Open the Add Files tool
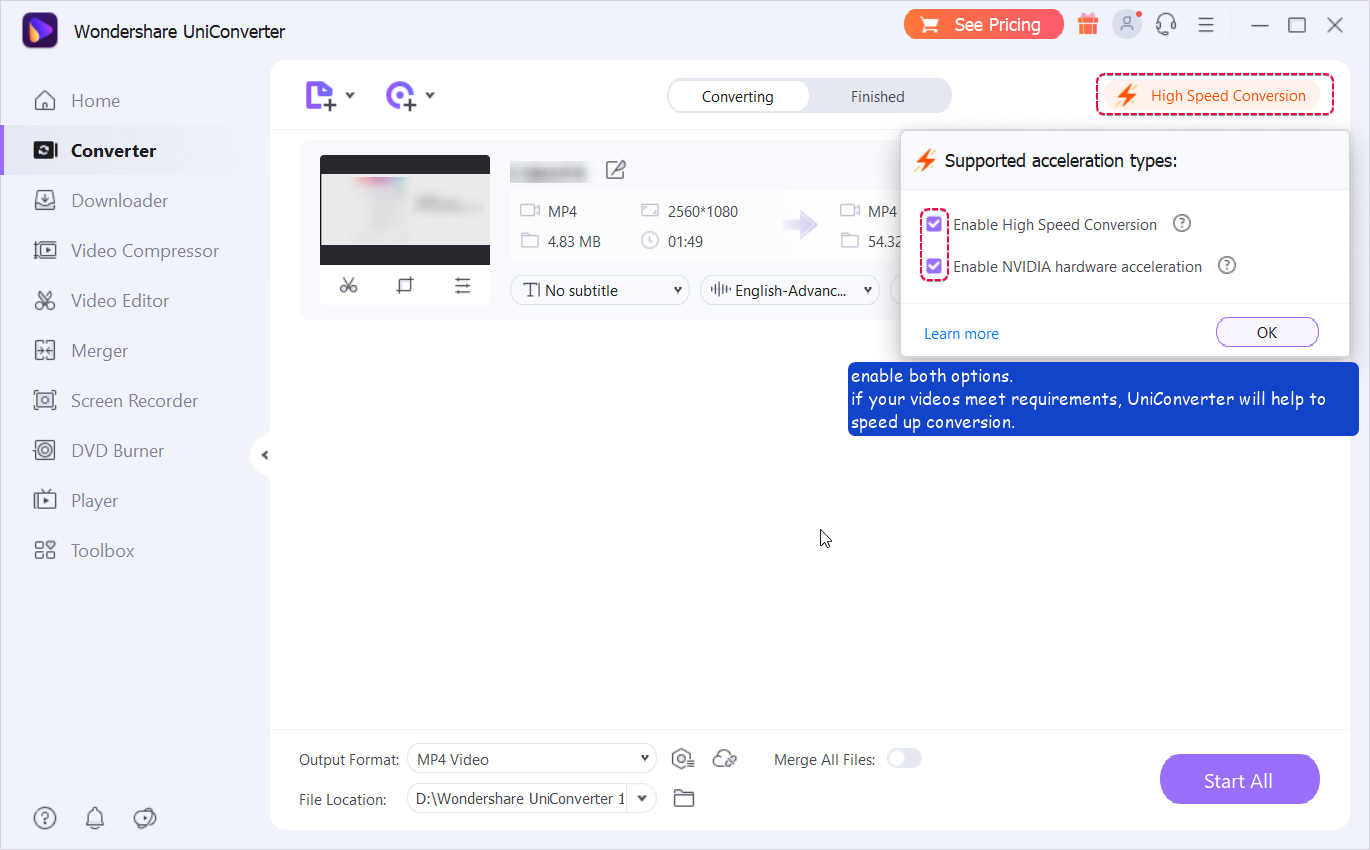This screenshot has width=1370, height=850. click(322, 95)
